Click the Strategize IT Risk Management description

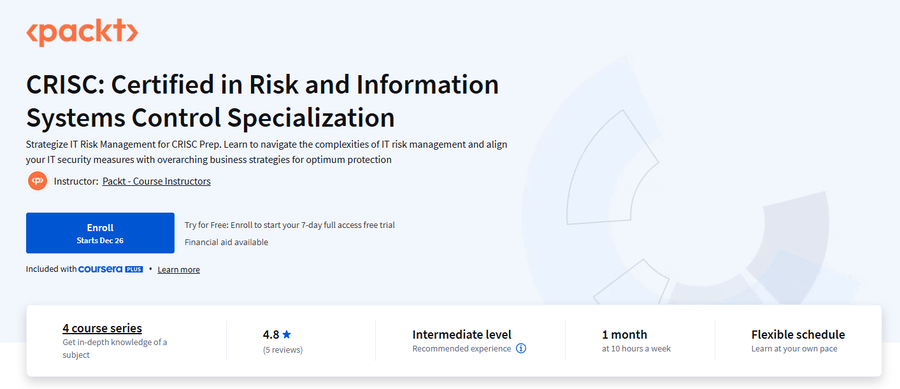[x=267, y=152]
